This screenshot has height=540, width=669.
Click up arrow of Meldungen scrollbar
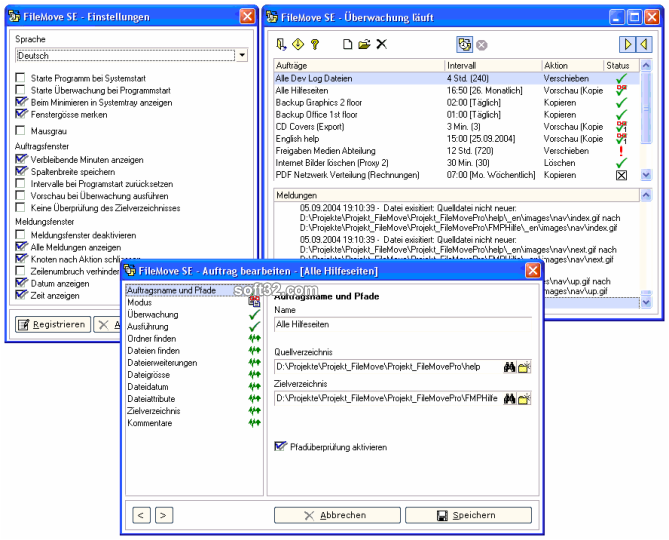(646, 195)
